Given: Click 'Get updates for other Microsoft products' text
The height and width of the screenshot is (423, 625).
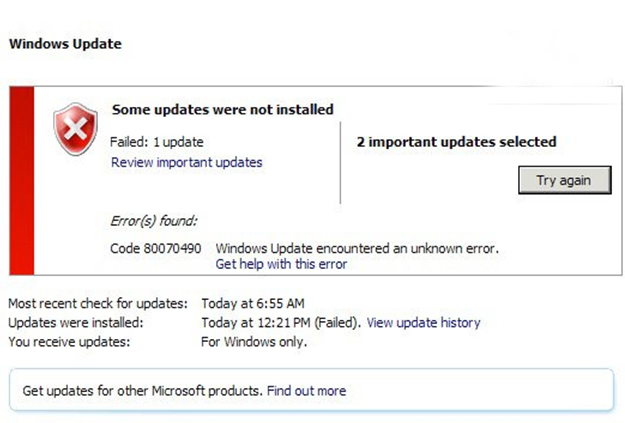Looking at the screenshot, I should coord(142,390).
